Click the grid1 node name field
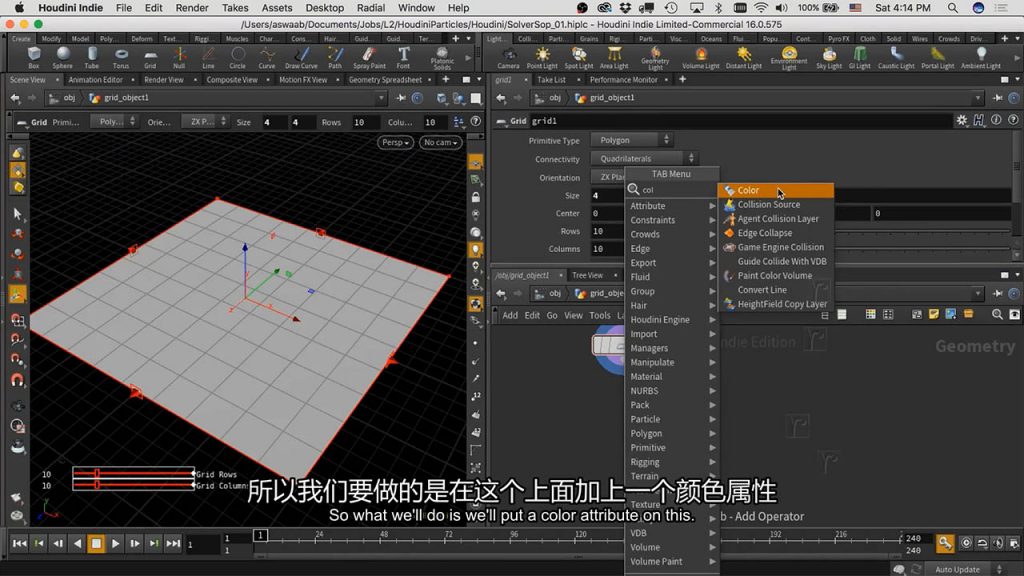The image size is (1024, 576). coord(741,121)
